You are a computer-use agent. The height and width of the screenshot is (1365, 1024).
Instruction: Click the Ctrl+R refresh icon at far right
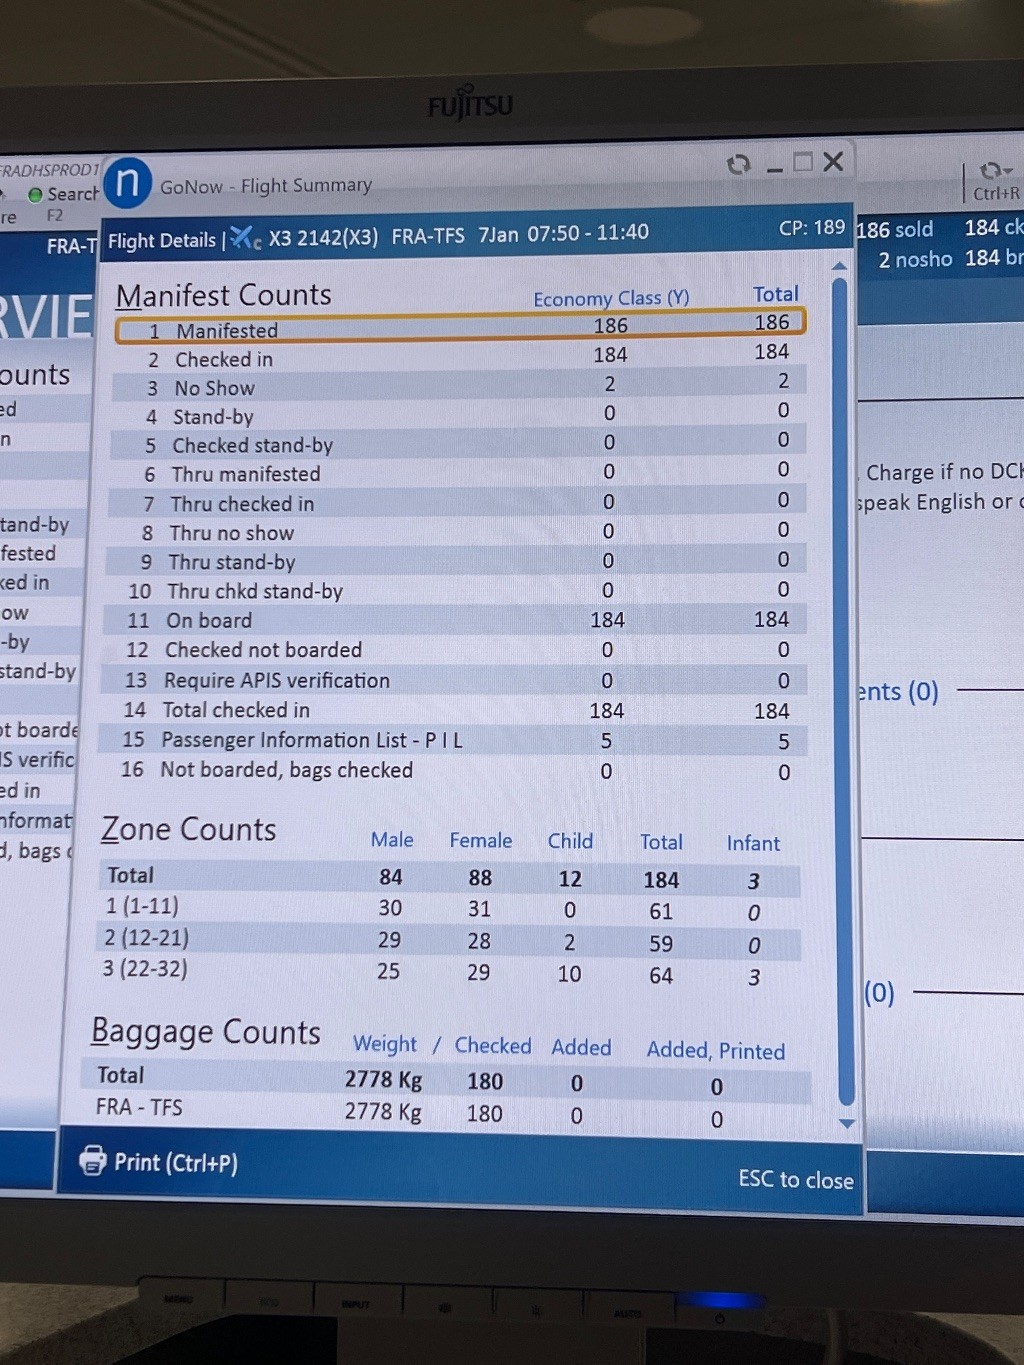click(993, 171)
